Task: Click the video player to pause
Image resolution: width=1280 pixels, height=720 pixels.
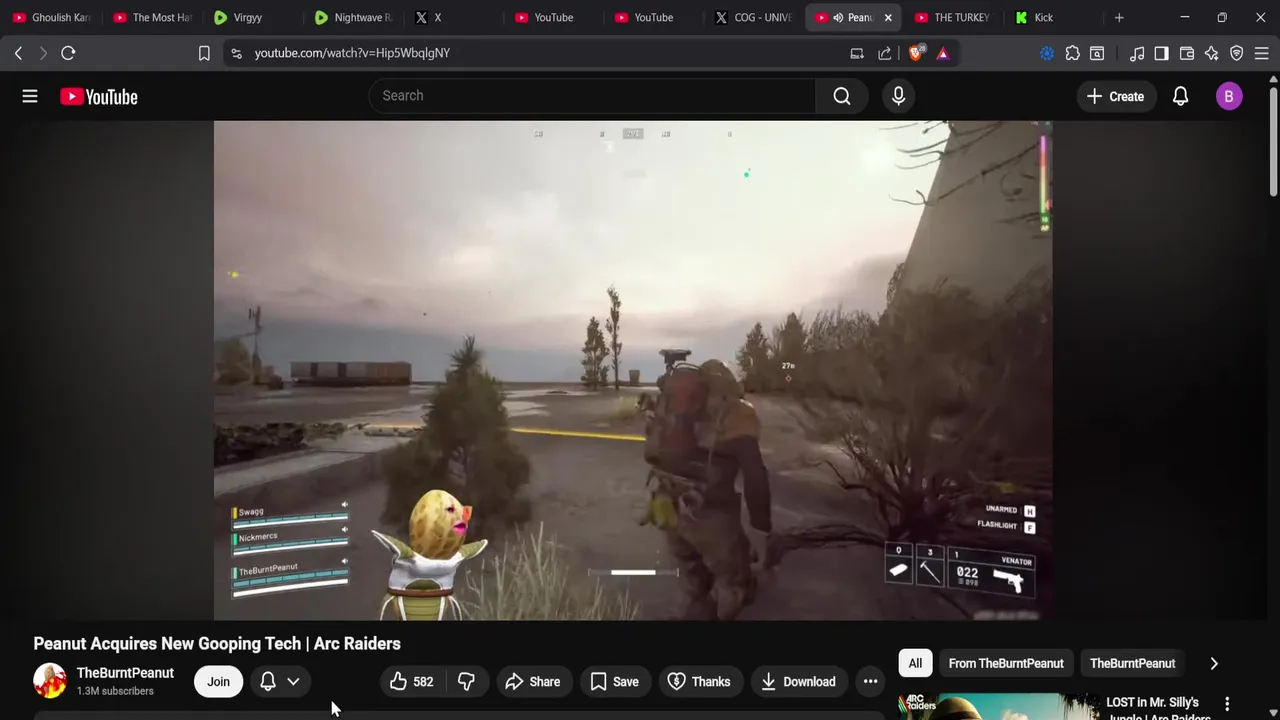Action: tap(633, 370)
